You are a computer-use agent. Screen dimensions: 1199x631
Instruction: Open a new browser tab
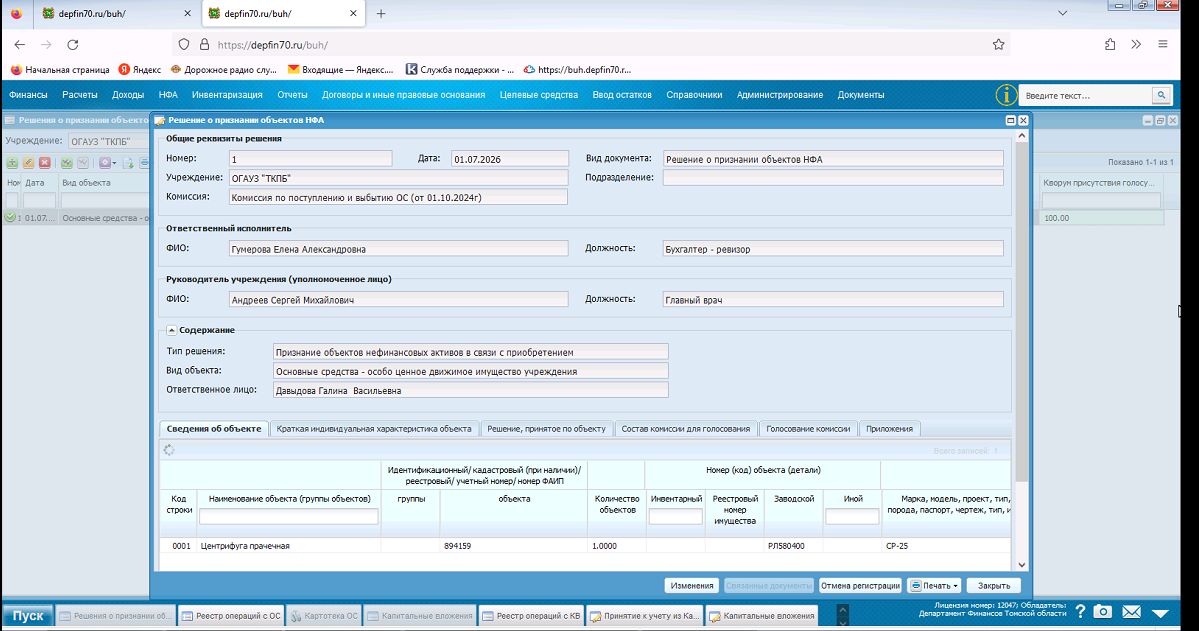(x=381, y=14)
